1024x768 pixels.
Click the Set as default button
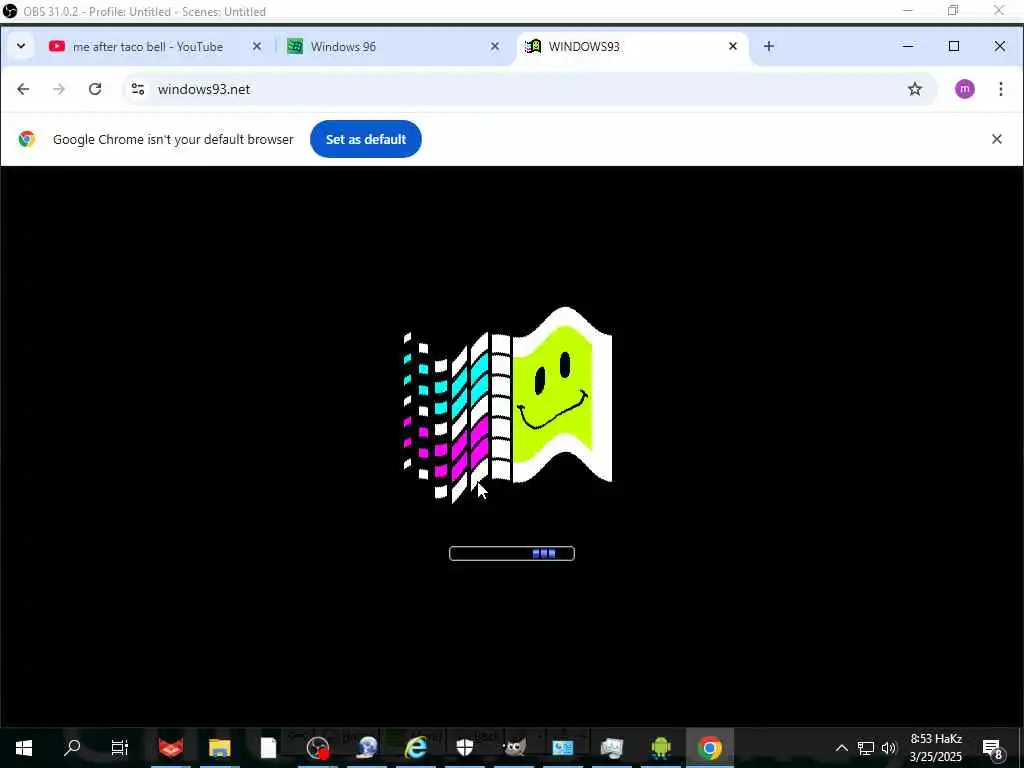click(x=366, y=139)
